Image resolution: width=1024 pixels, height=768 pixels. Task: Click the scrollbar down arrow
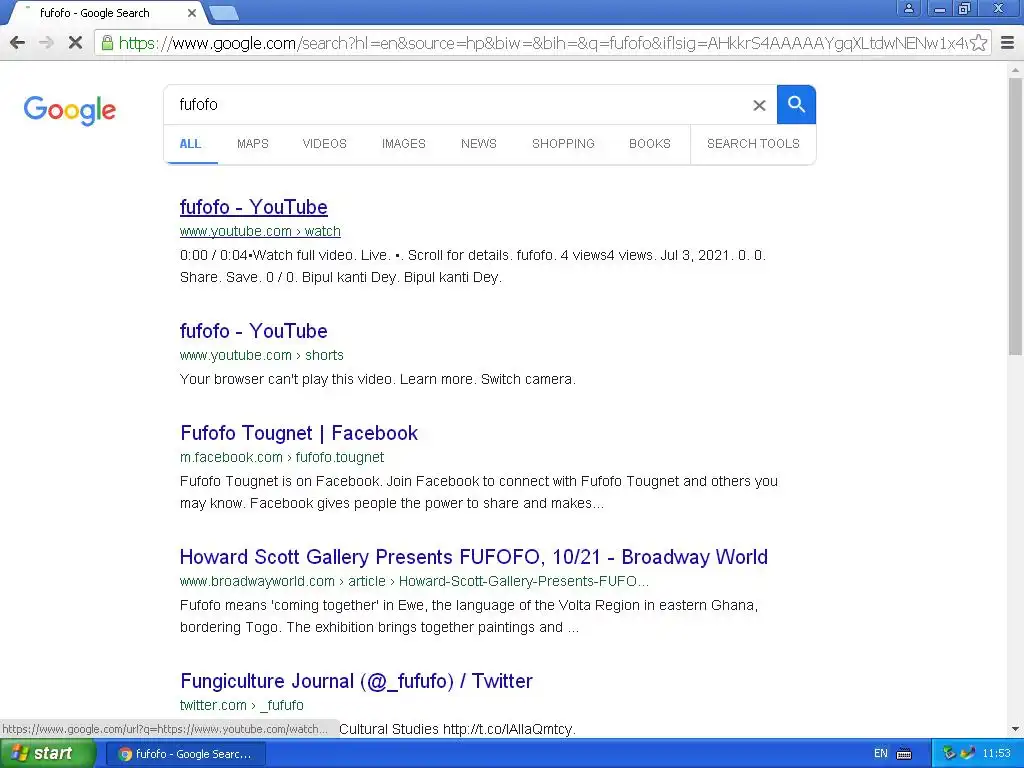(x=1015, y=729)
